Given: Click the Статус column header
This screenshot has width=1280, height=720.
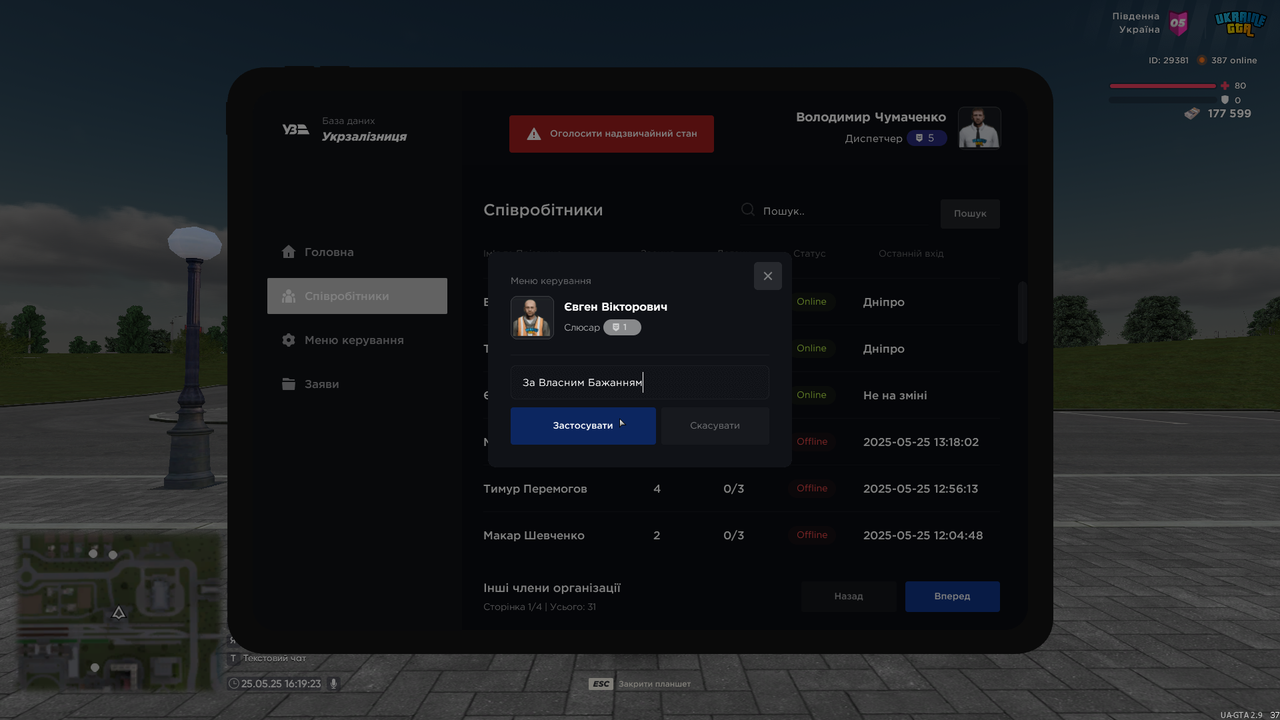Looking at the screenshot, I should click(809, 254).
